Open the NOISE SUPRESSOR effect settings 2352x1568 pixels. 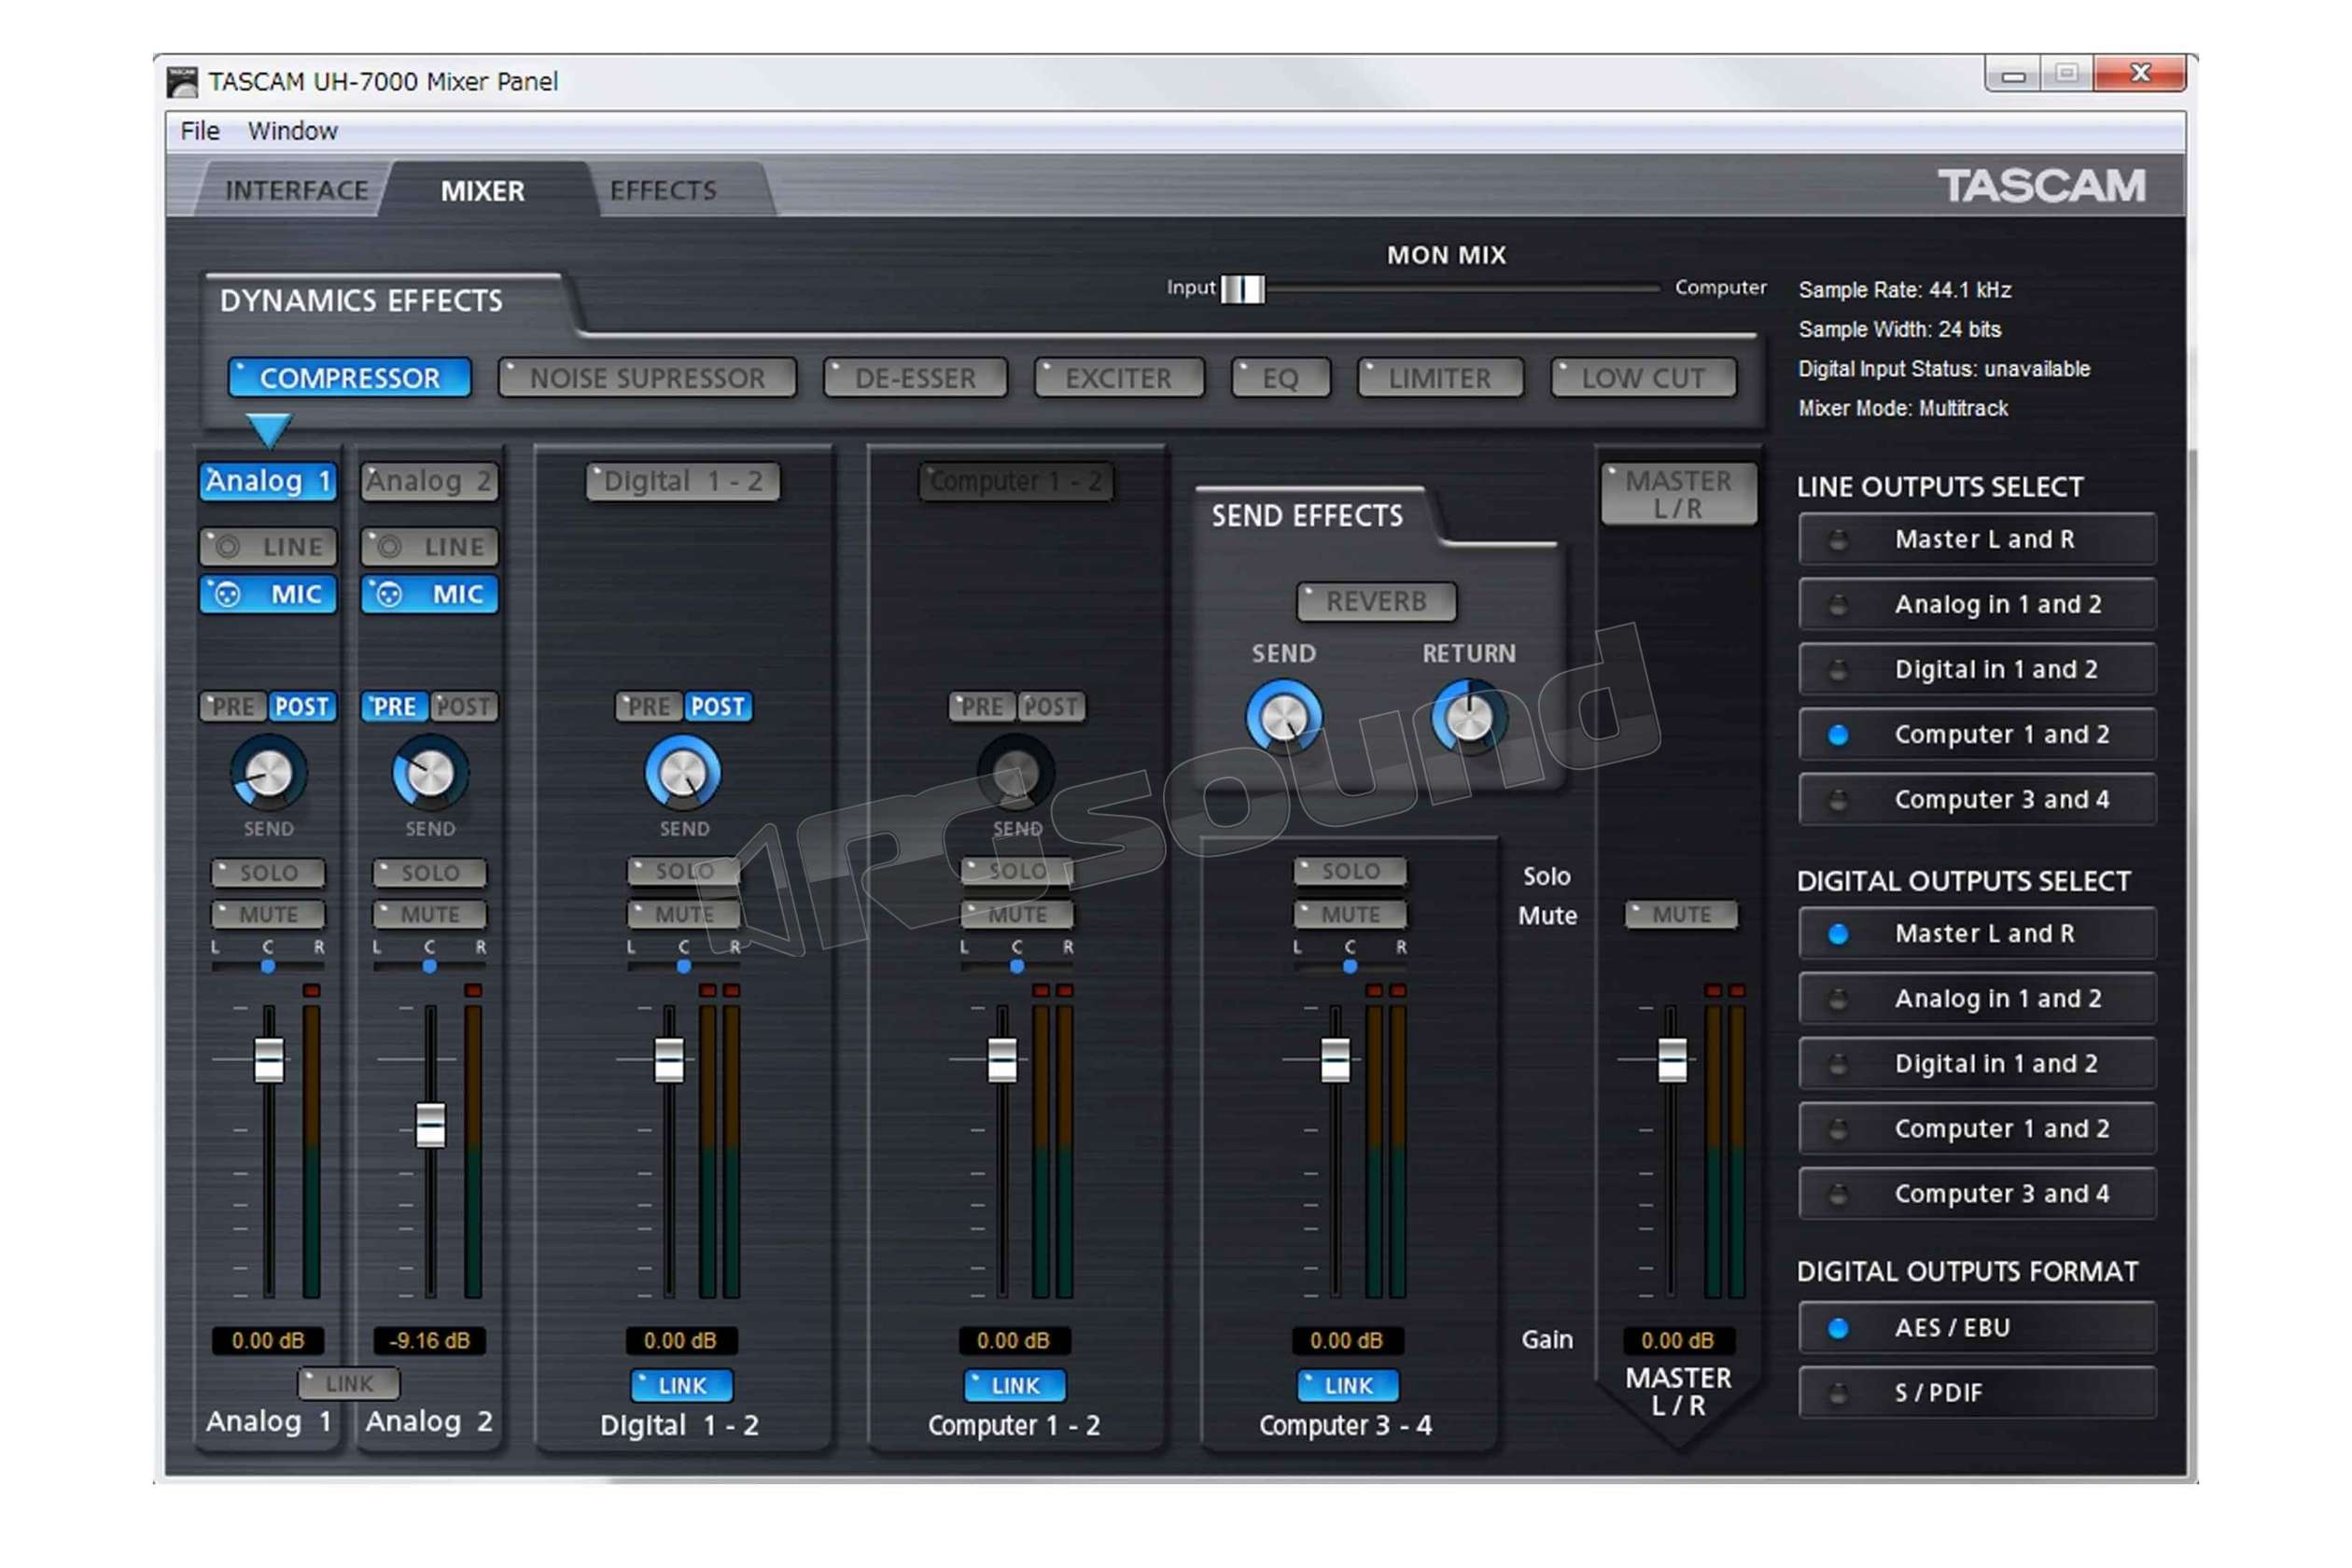[x=648, y=378]
